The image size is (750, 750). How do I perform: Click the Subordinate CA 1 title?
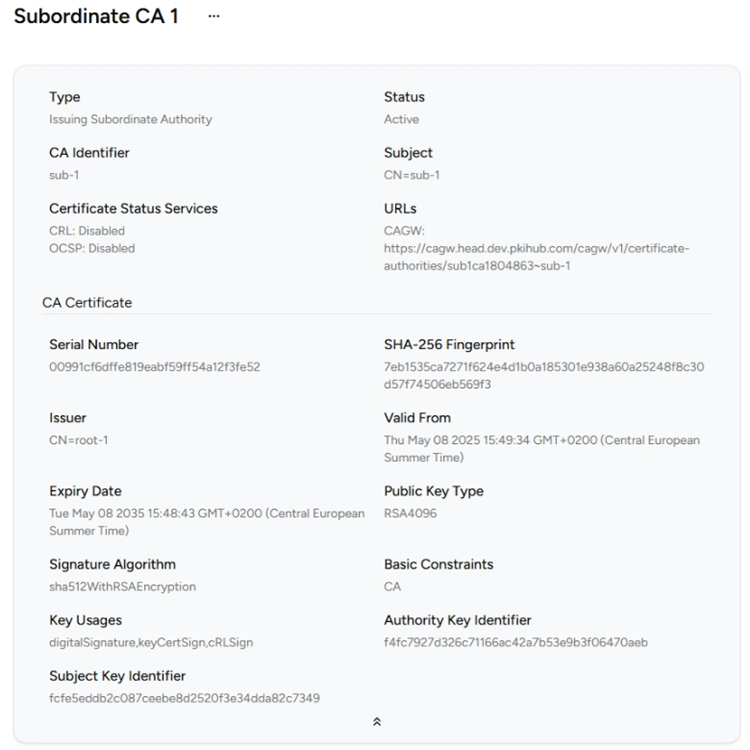tap(96, 17)
